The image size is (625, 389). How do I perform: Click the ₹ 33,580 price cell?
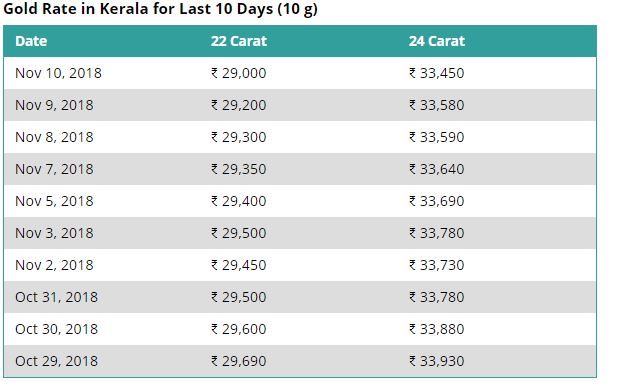coord(436,105)
